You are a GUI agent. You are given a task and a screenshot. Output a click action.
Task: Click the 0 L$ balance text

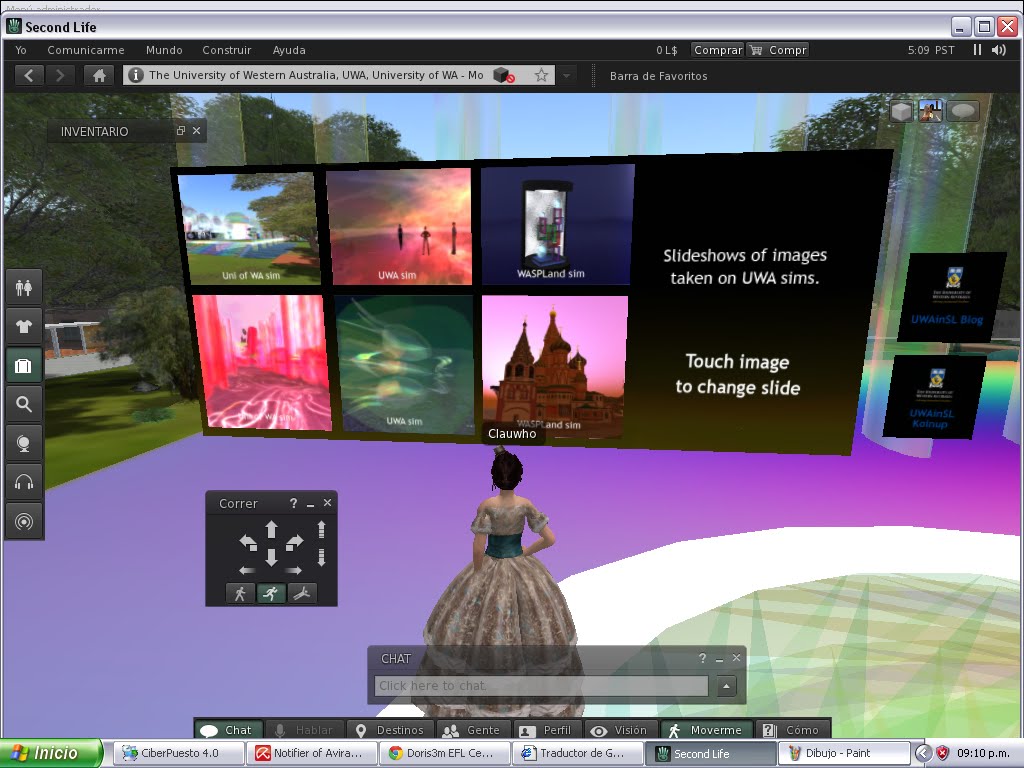pos(667,50)
